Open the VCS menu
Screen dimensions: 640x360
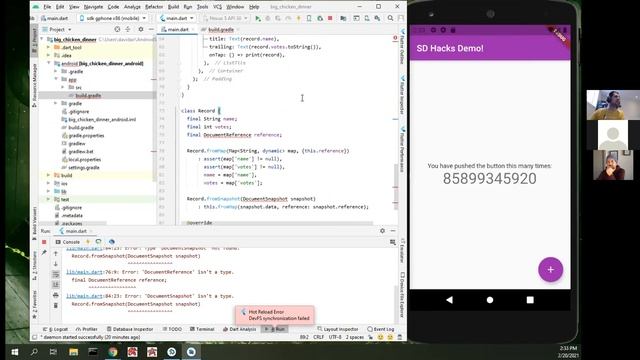[218, 7]
